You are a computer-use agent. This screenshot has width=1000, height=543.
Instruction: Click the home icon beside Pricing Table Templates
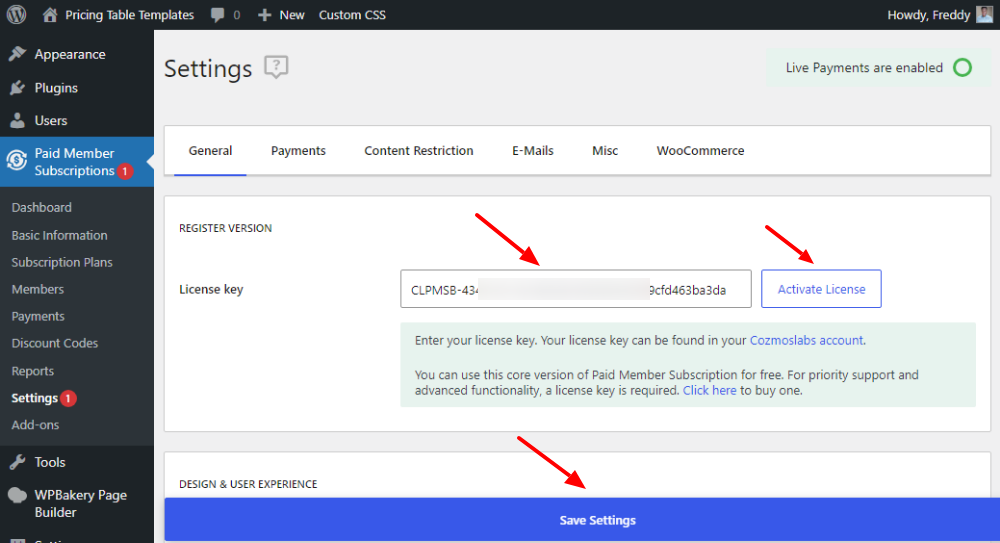tap(50, 14)
